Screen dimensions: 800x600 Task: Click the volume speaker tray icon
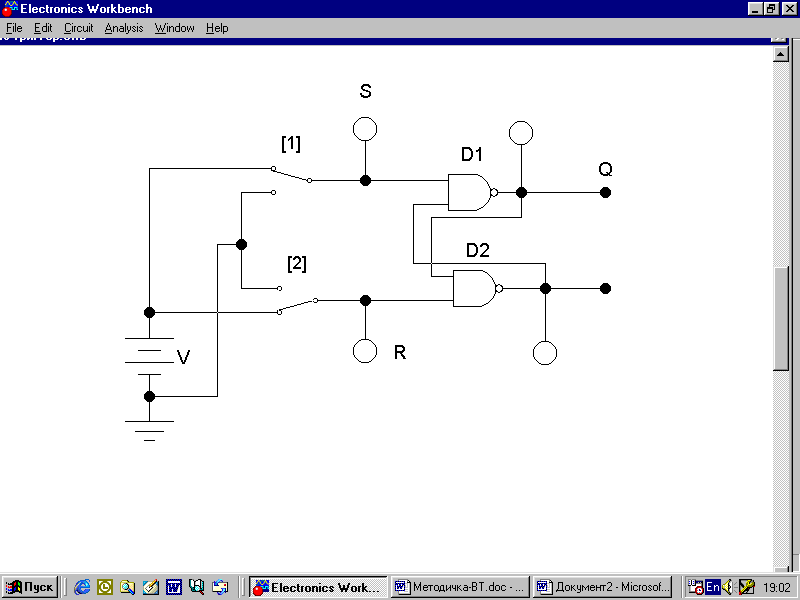pos(728,587)
